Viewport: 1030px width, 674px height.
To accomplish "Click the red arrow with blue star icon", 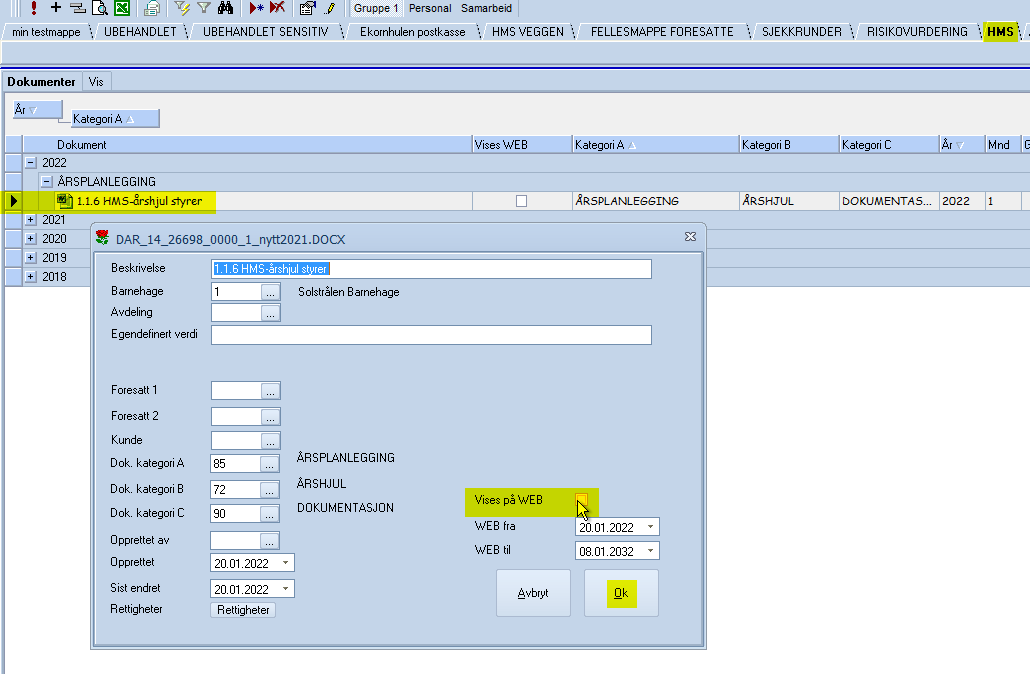I will pyautogui.click(x=256, y=8).
